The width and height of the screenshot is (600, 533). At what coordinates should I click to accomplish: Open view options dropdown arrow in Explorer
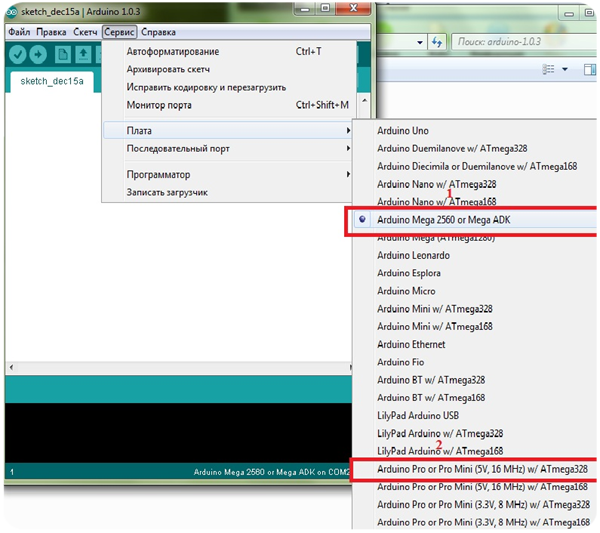565,69
